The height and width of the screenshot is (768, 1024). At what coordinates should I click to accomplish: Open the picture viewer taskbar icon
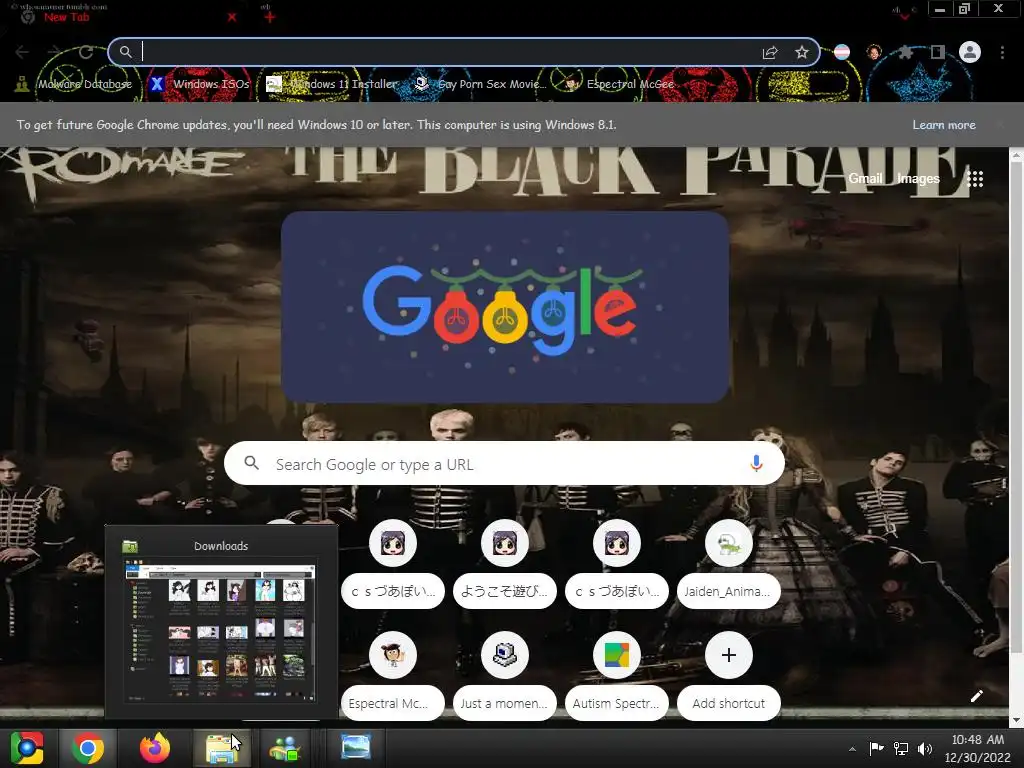pyautogui.click(x=356, y=748)
